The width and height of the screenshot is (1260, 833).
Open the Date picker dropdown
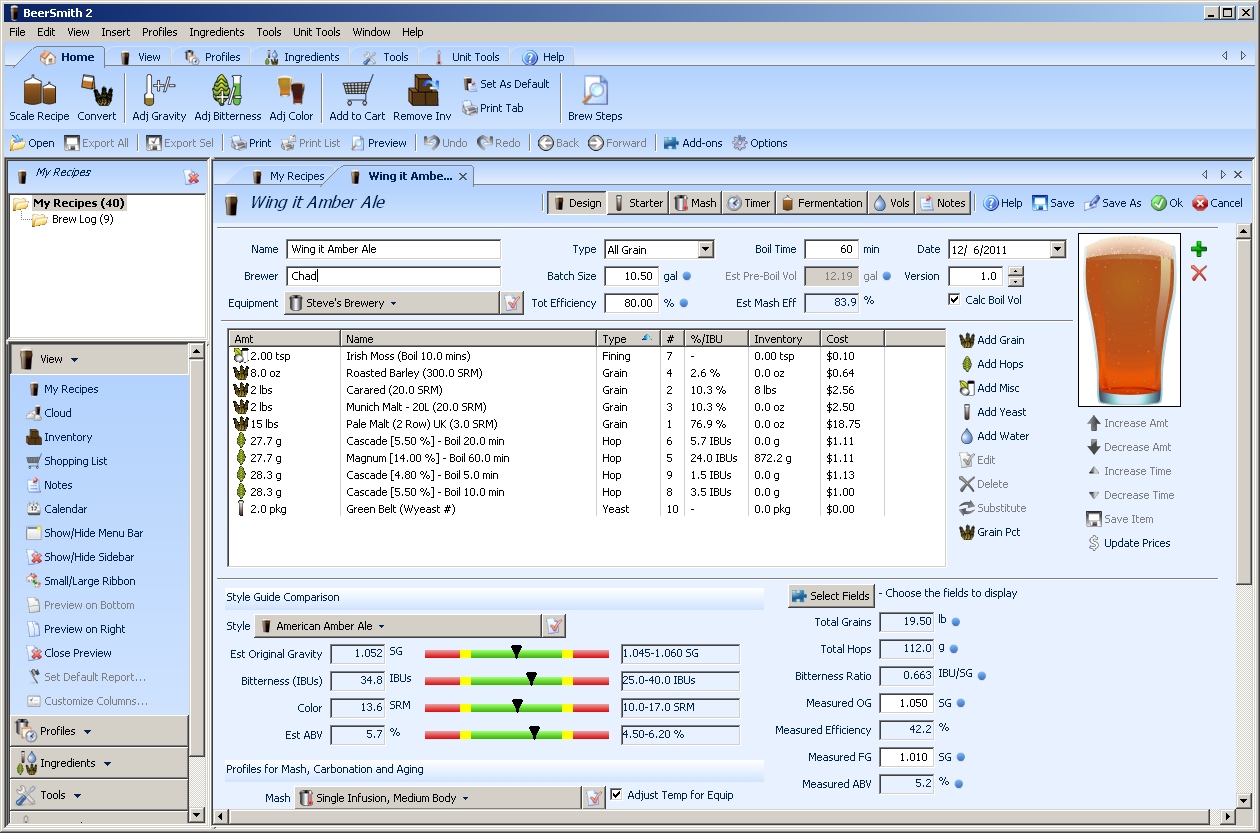click(1058, 249)
